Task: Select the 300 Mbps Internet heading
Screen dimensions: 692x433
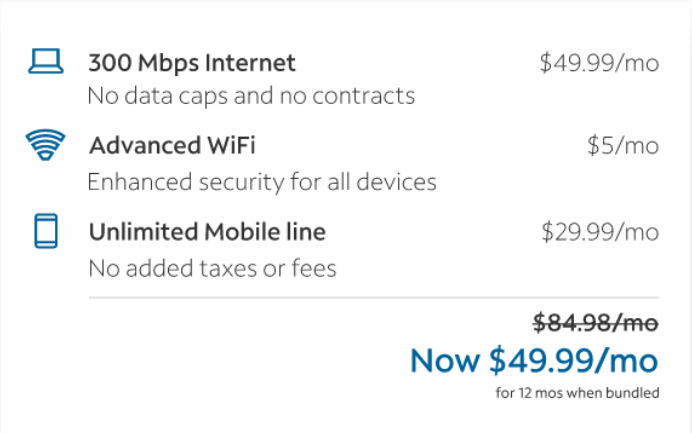Action: coord(192,63)
